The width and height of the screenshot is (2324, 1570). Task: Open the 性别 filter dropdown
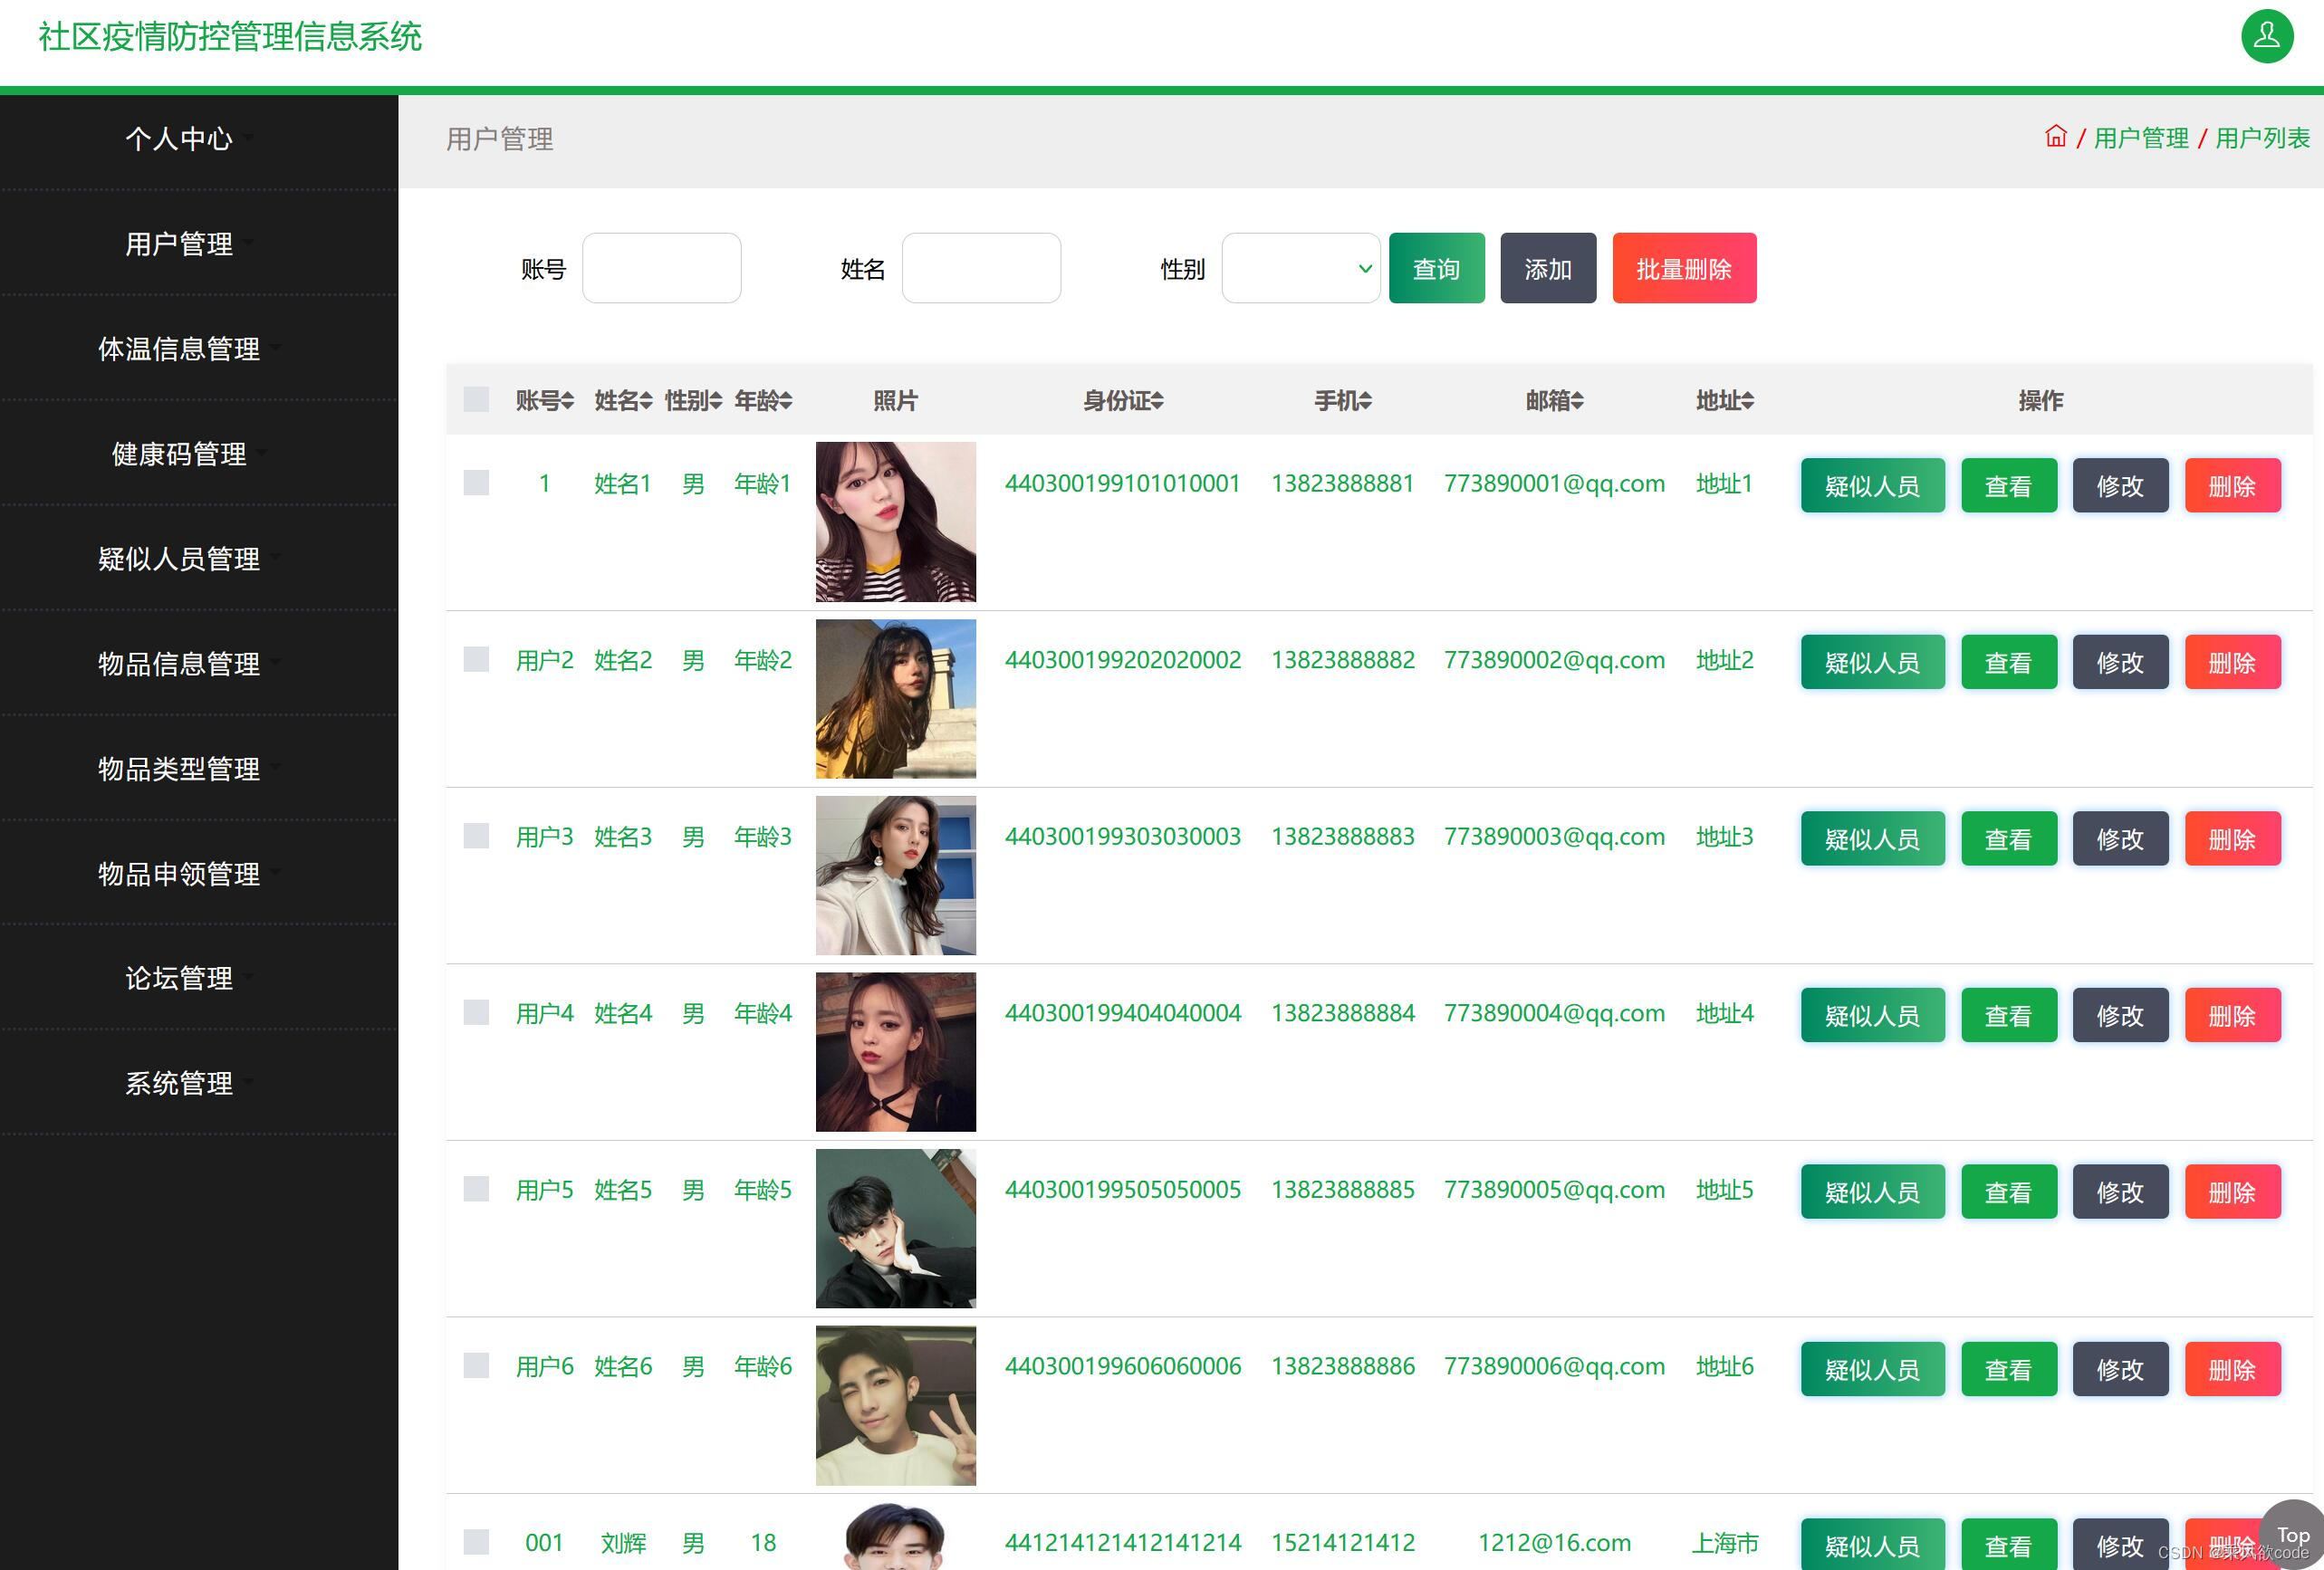(x=1300, y=268)
